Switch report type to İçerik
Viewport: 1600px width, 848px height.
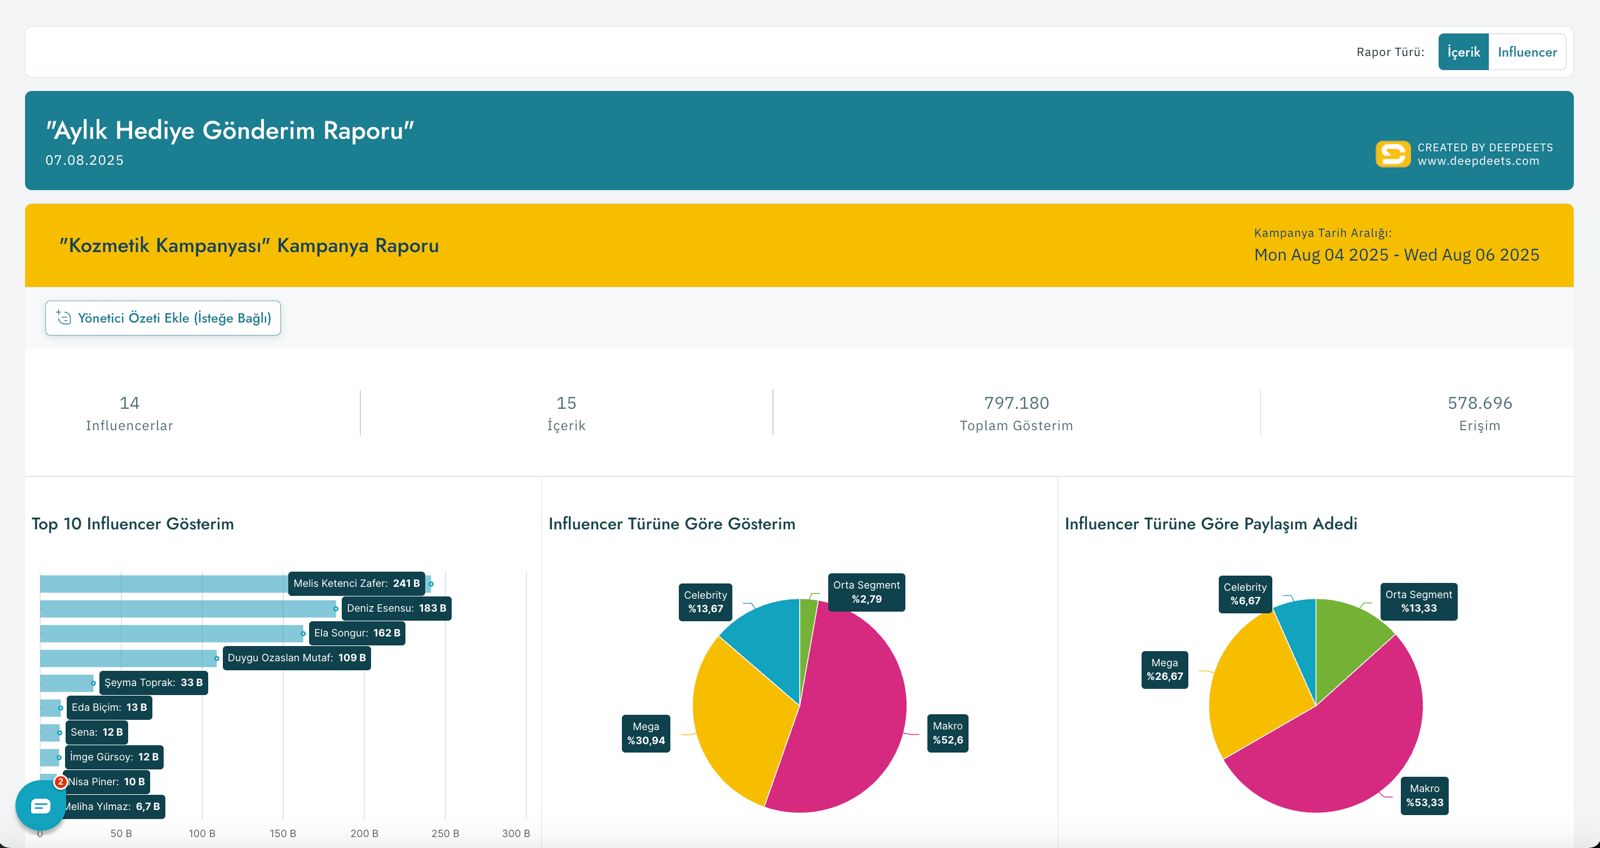point(1463,52)
